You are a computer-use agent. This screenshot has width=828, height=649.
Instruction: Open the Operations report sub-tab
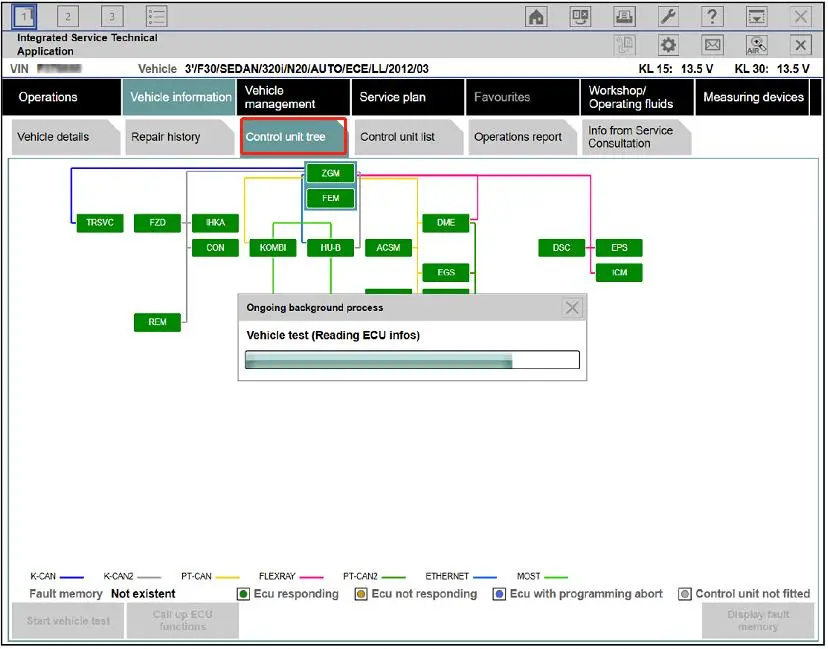tap(522, 137)
